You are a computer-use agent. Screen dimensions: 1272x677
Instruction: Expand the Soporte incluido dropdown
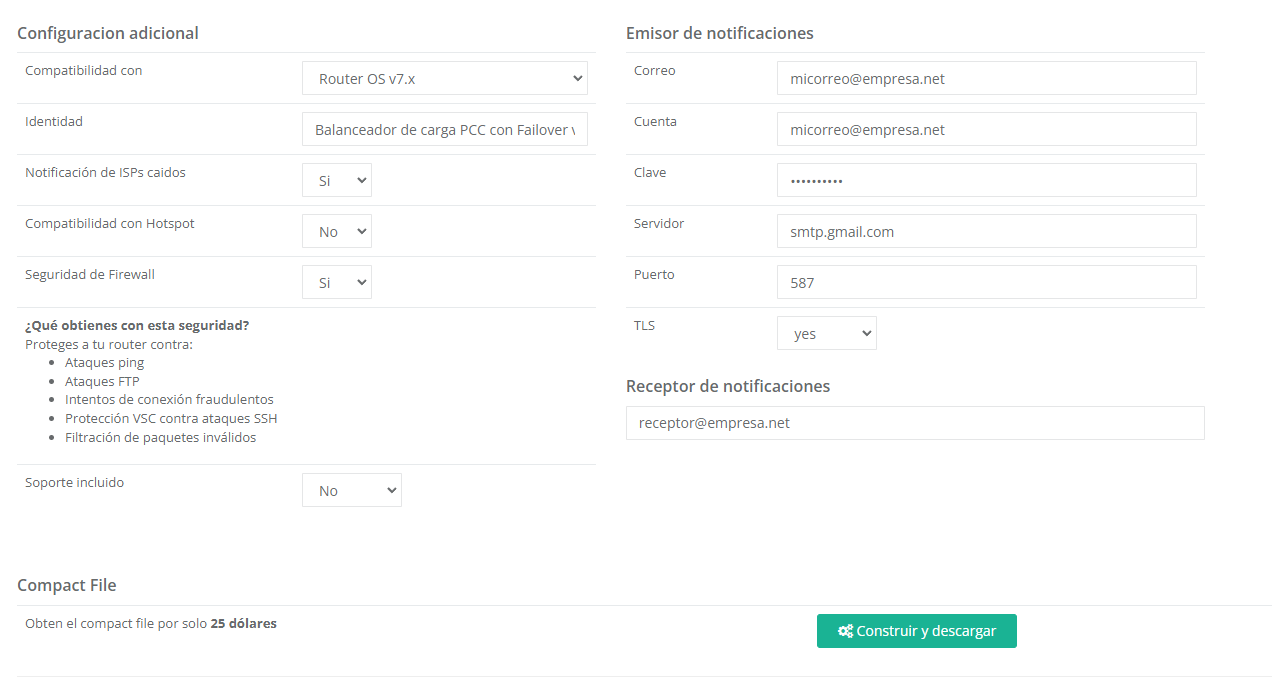(x=351, y=490)
